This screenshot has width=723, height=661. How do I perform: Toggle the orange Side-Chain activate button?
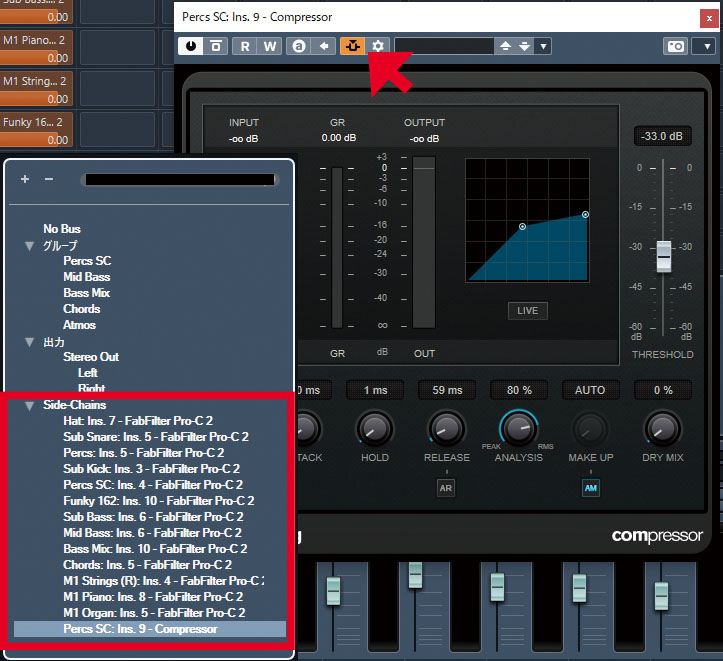353,46
